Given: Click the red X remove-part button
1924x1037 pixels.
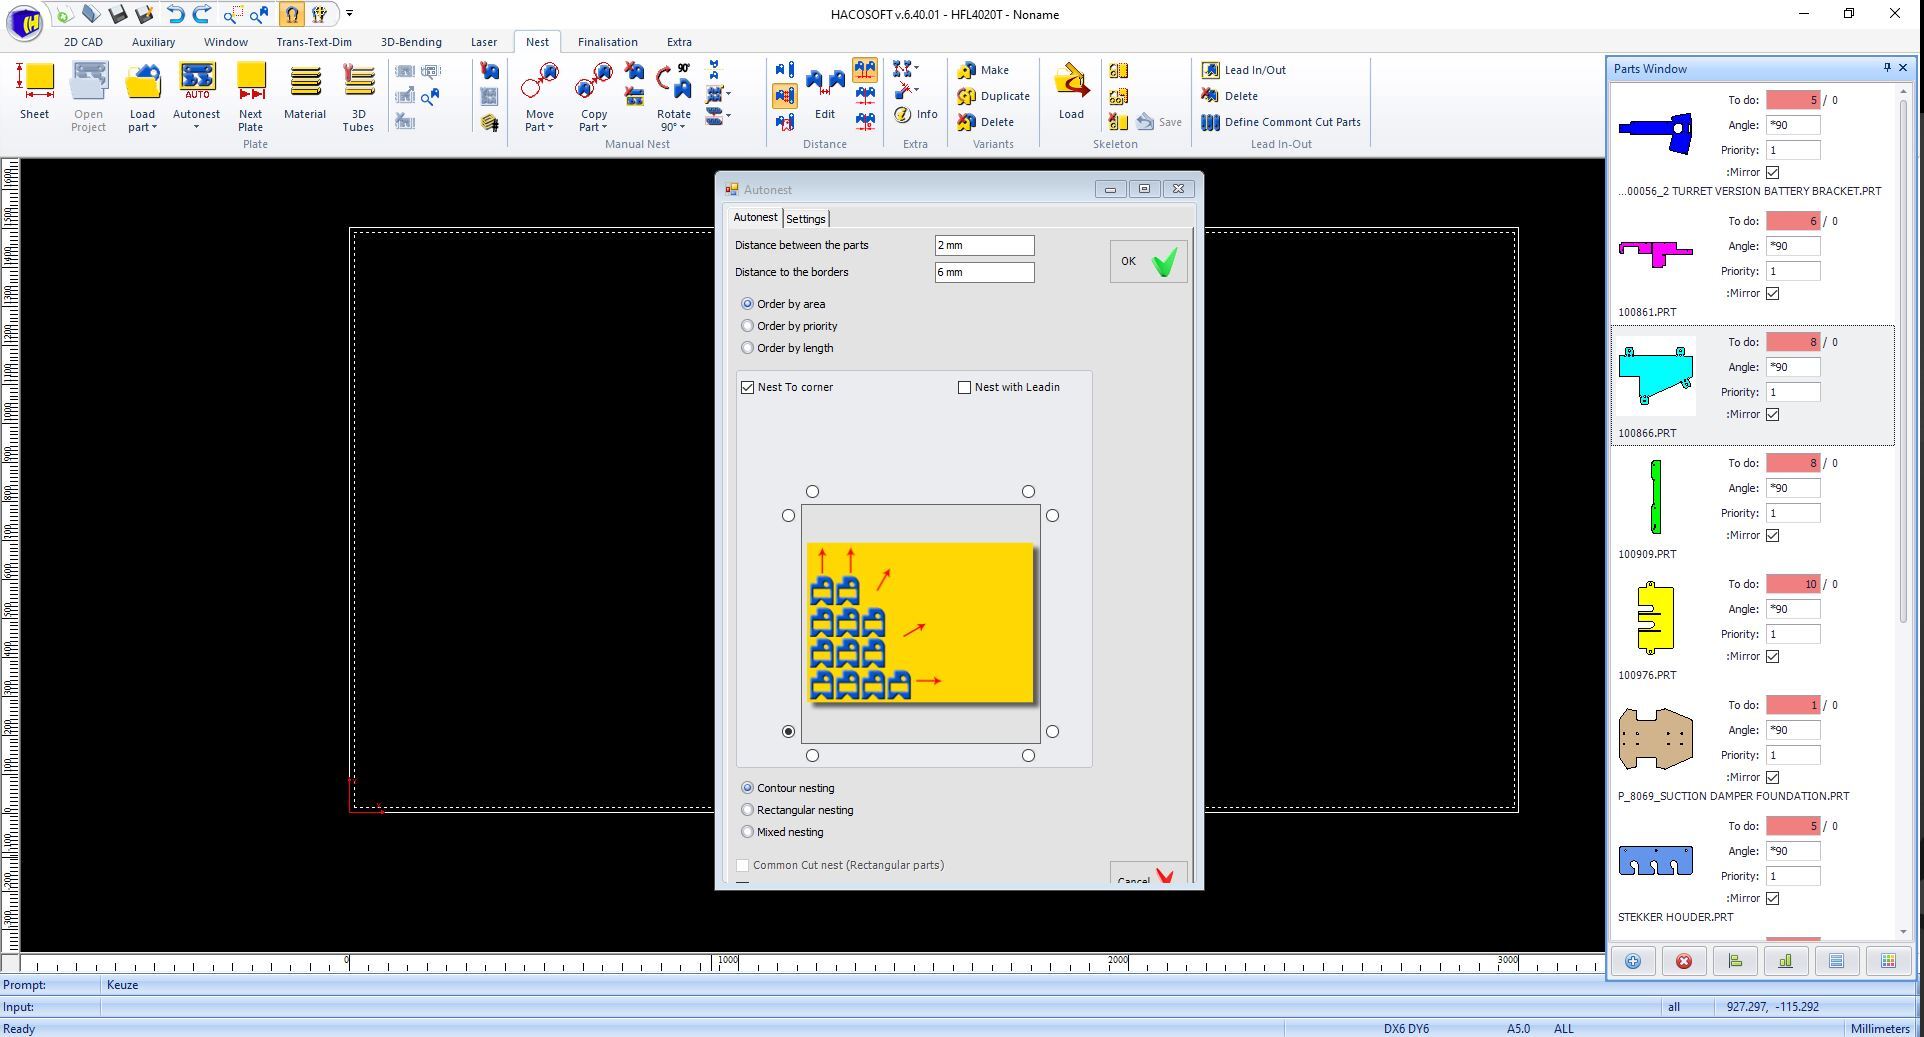Looking at the screenshot, I should [1684, 961].
